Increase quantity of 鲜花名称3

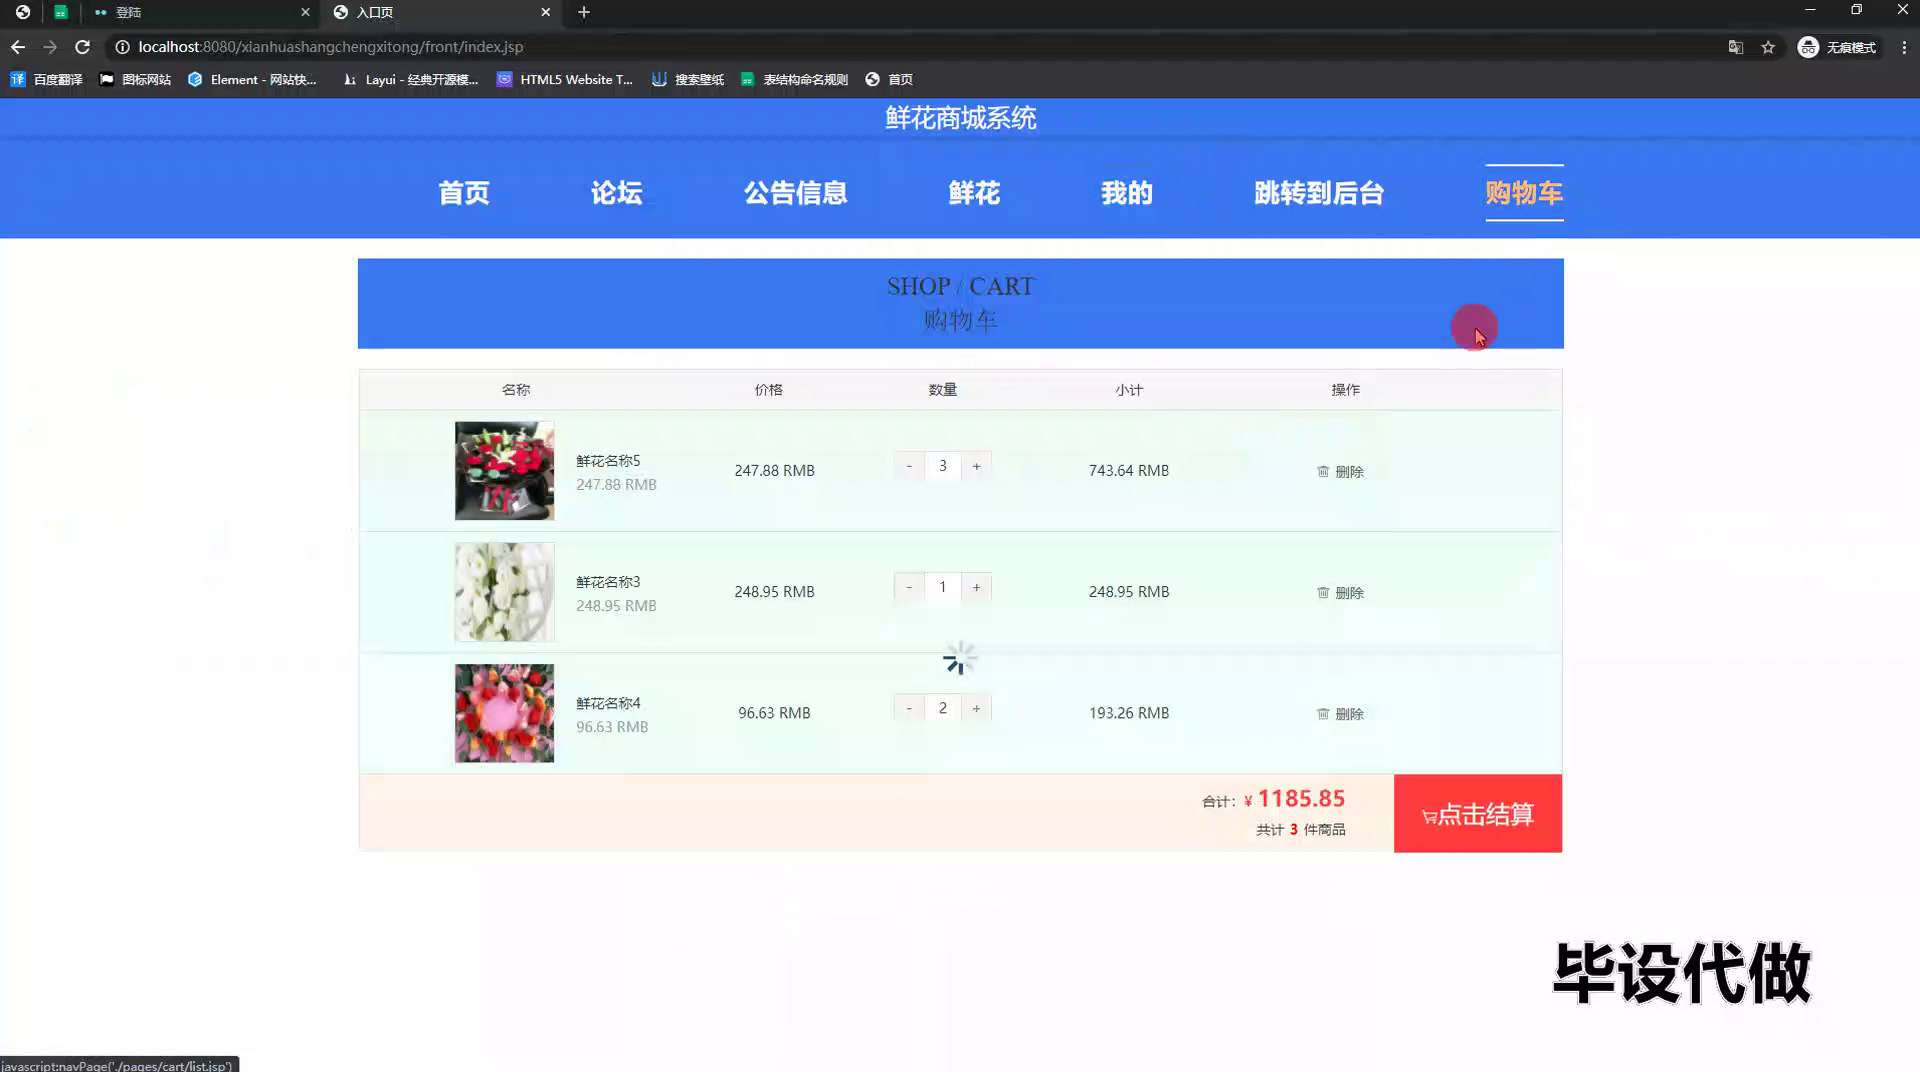tap(977, 587)
